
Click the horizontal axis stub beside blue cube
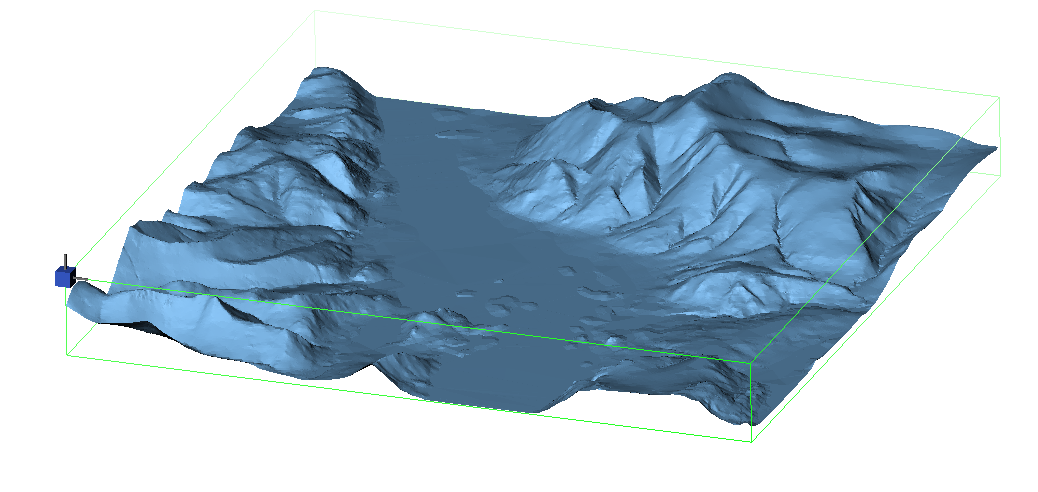(81, 278)
